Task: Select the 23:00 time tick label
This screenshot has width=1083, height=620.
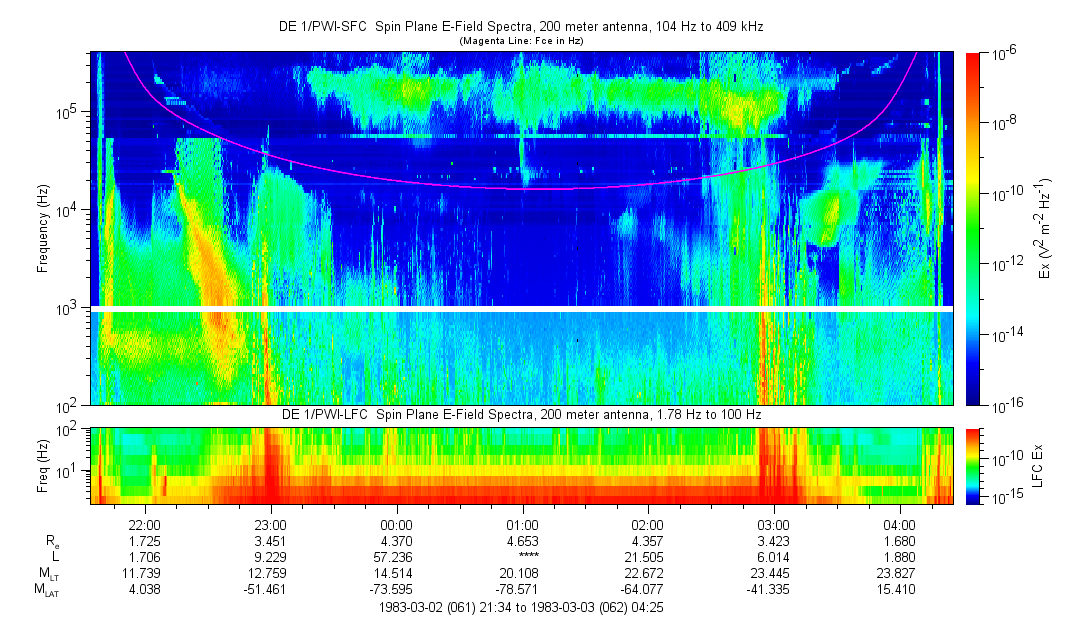Action: coord(271,525)
